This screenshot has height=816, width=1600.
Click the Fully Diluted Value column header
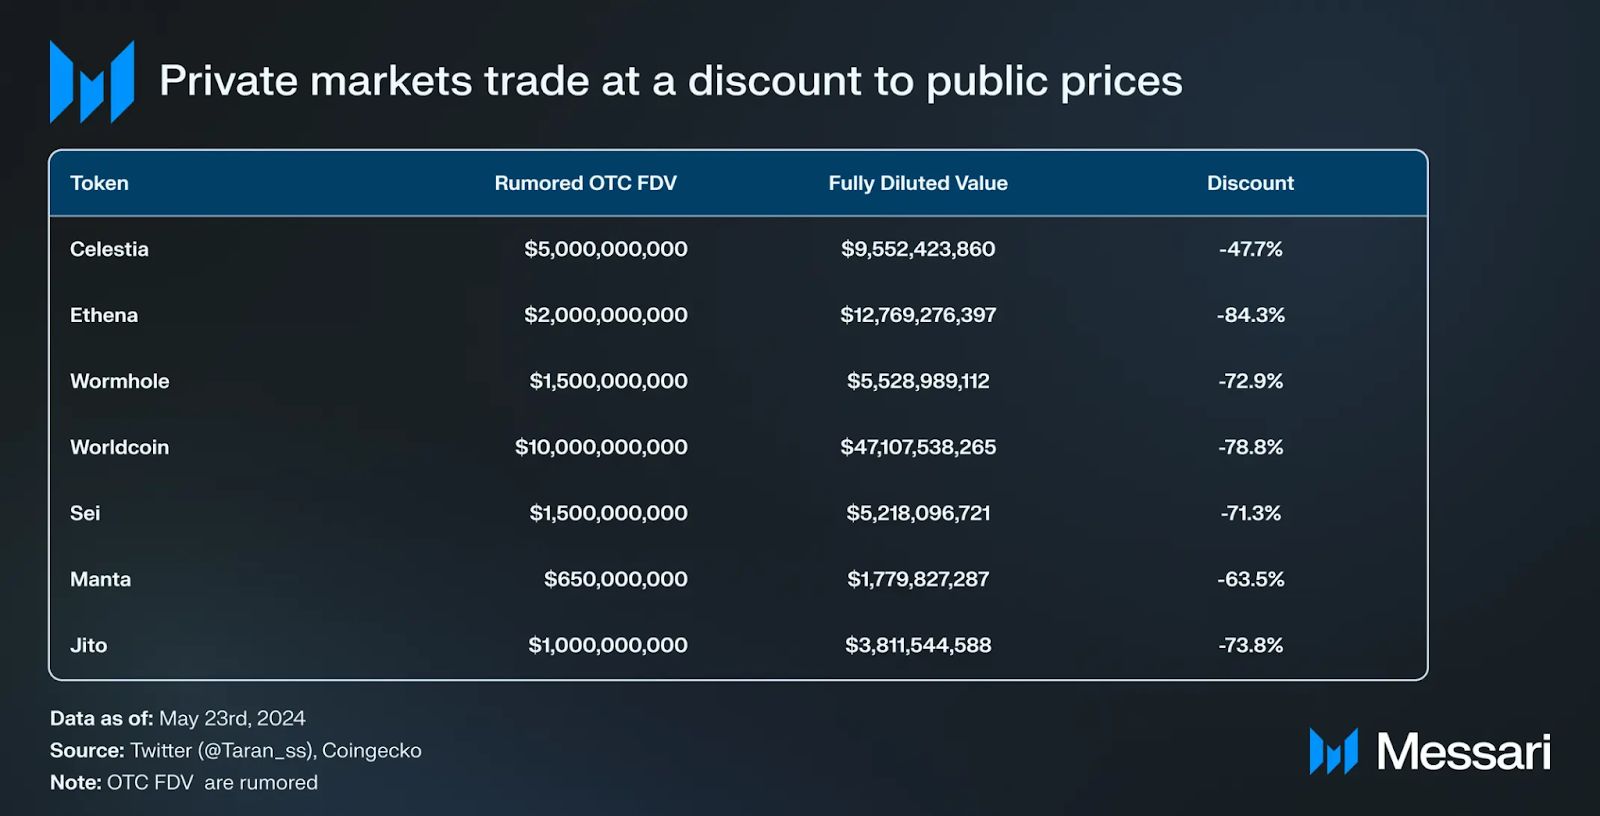917,183
